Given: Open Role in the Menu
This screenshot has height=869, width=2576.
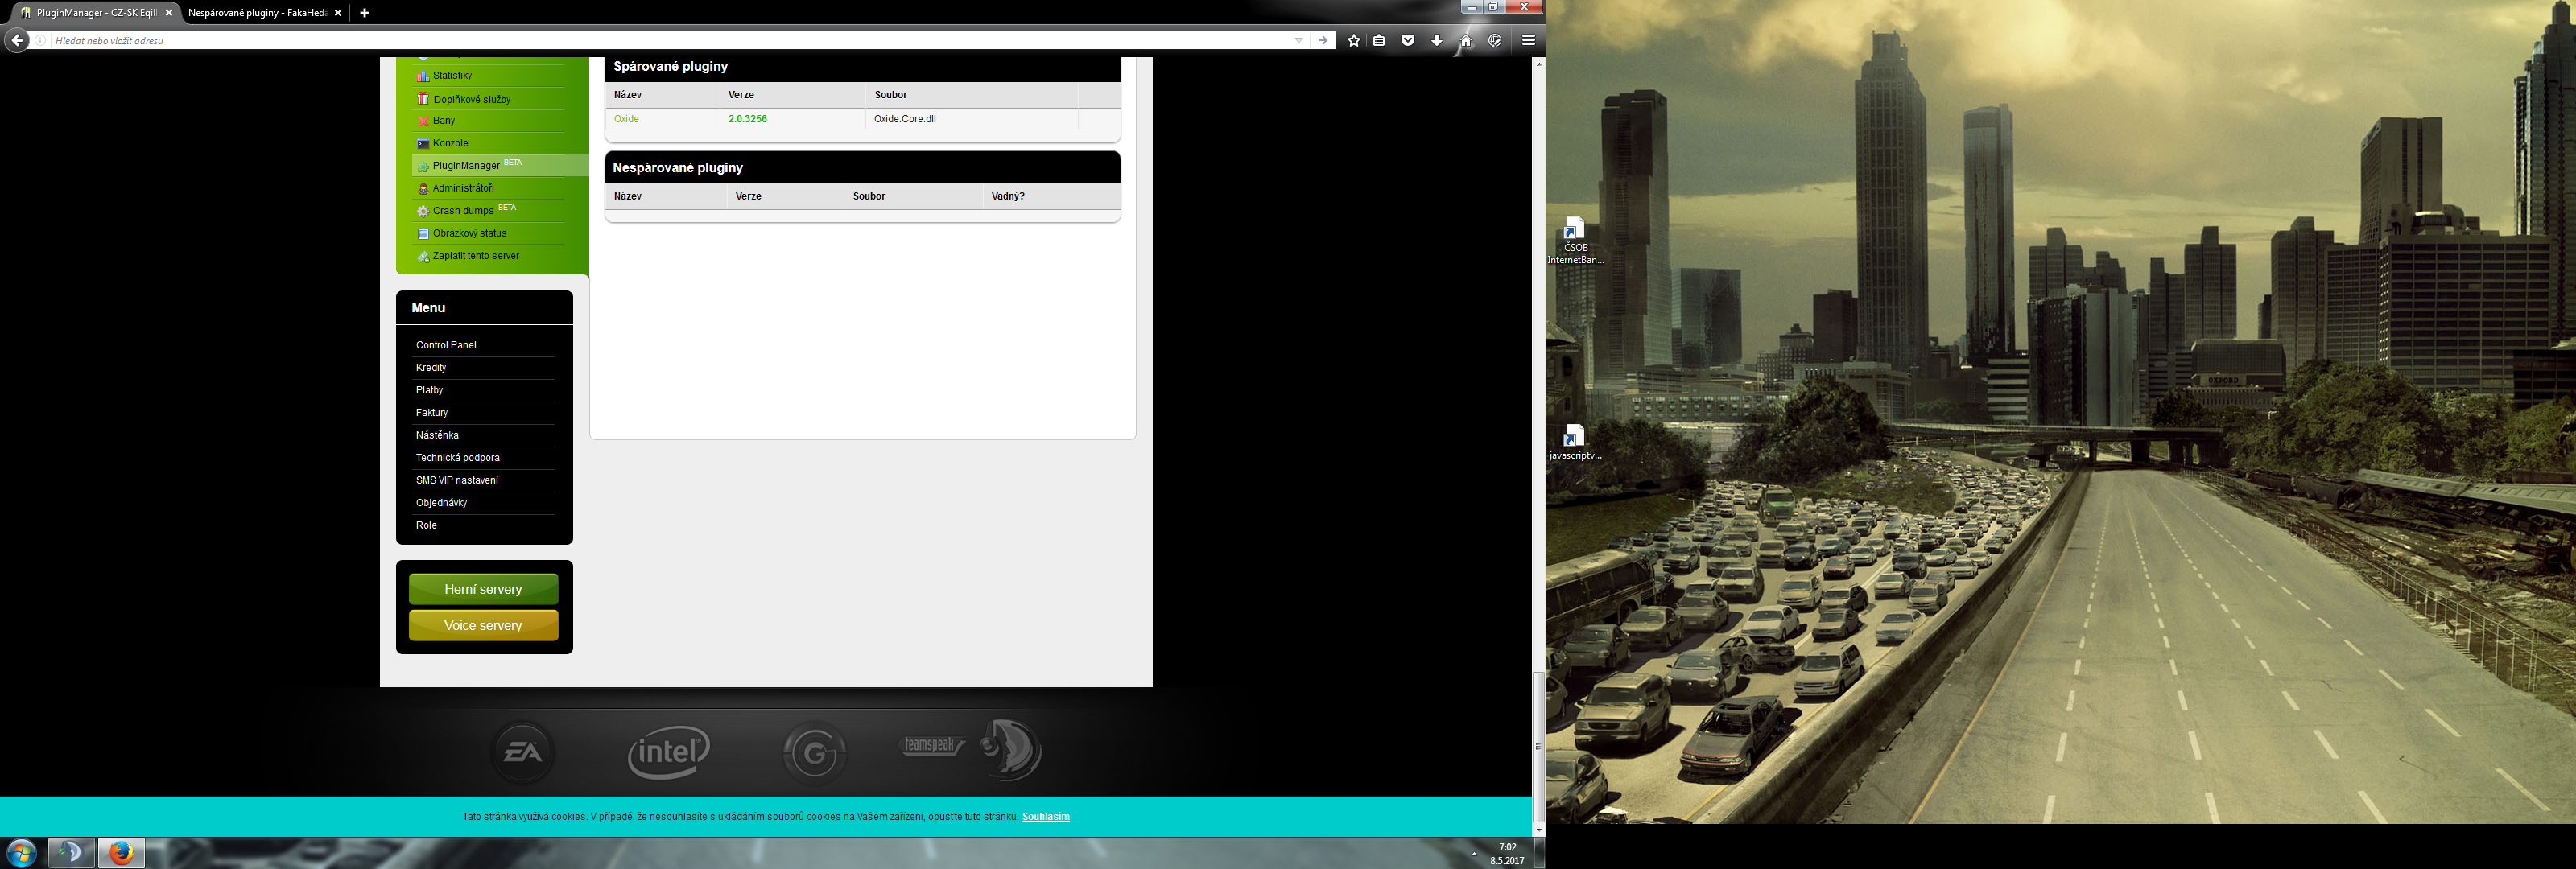Looking at the screenshot, I should click(426, 525).
